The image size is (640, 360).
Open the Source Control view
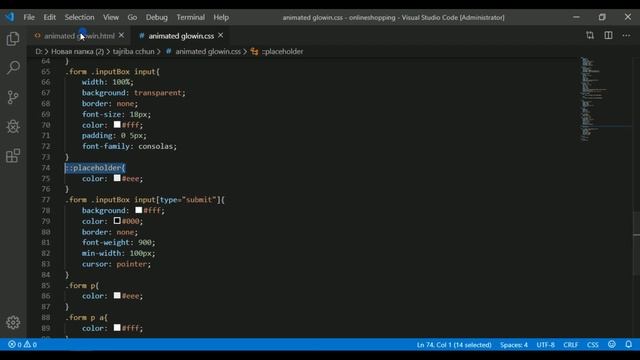tap(13, 97)
